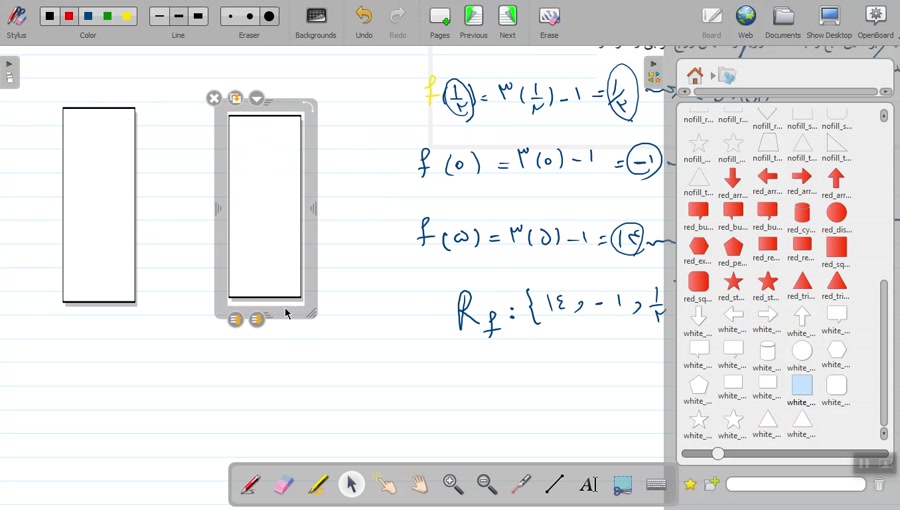Pick the red pen color
The height and width of the screenshot is (510, 900).
(x=69, y=16)
